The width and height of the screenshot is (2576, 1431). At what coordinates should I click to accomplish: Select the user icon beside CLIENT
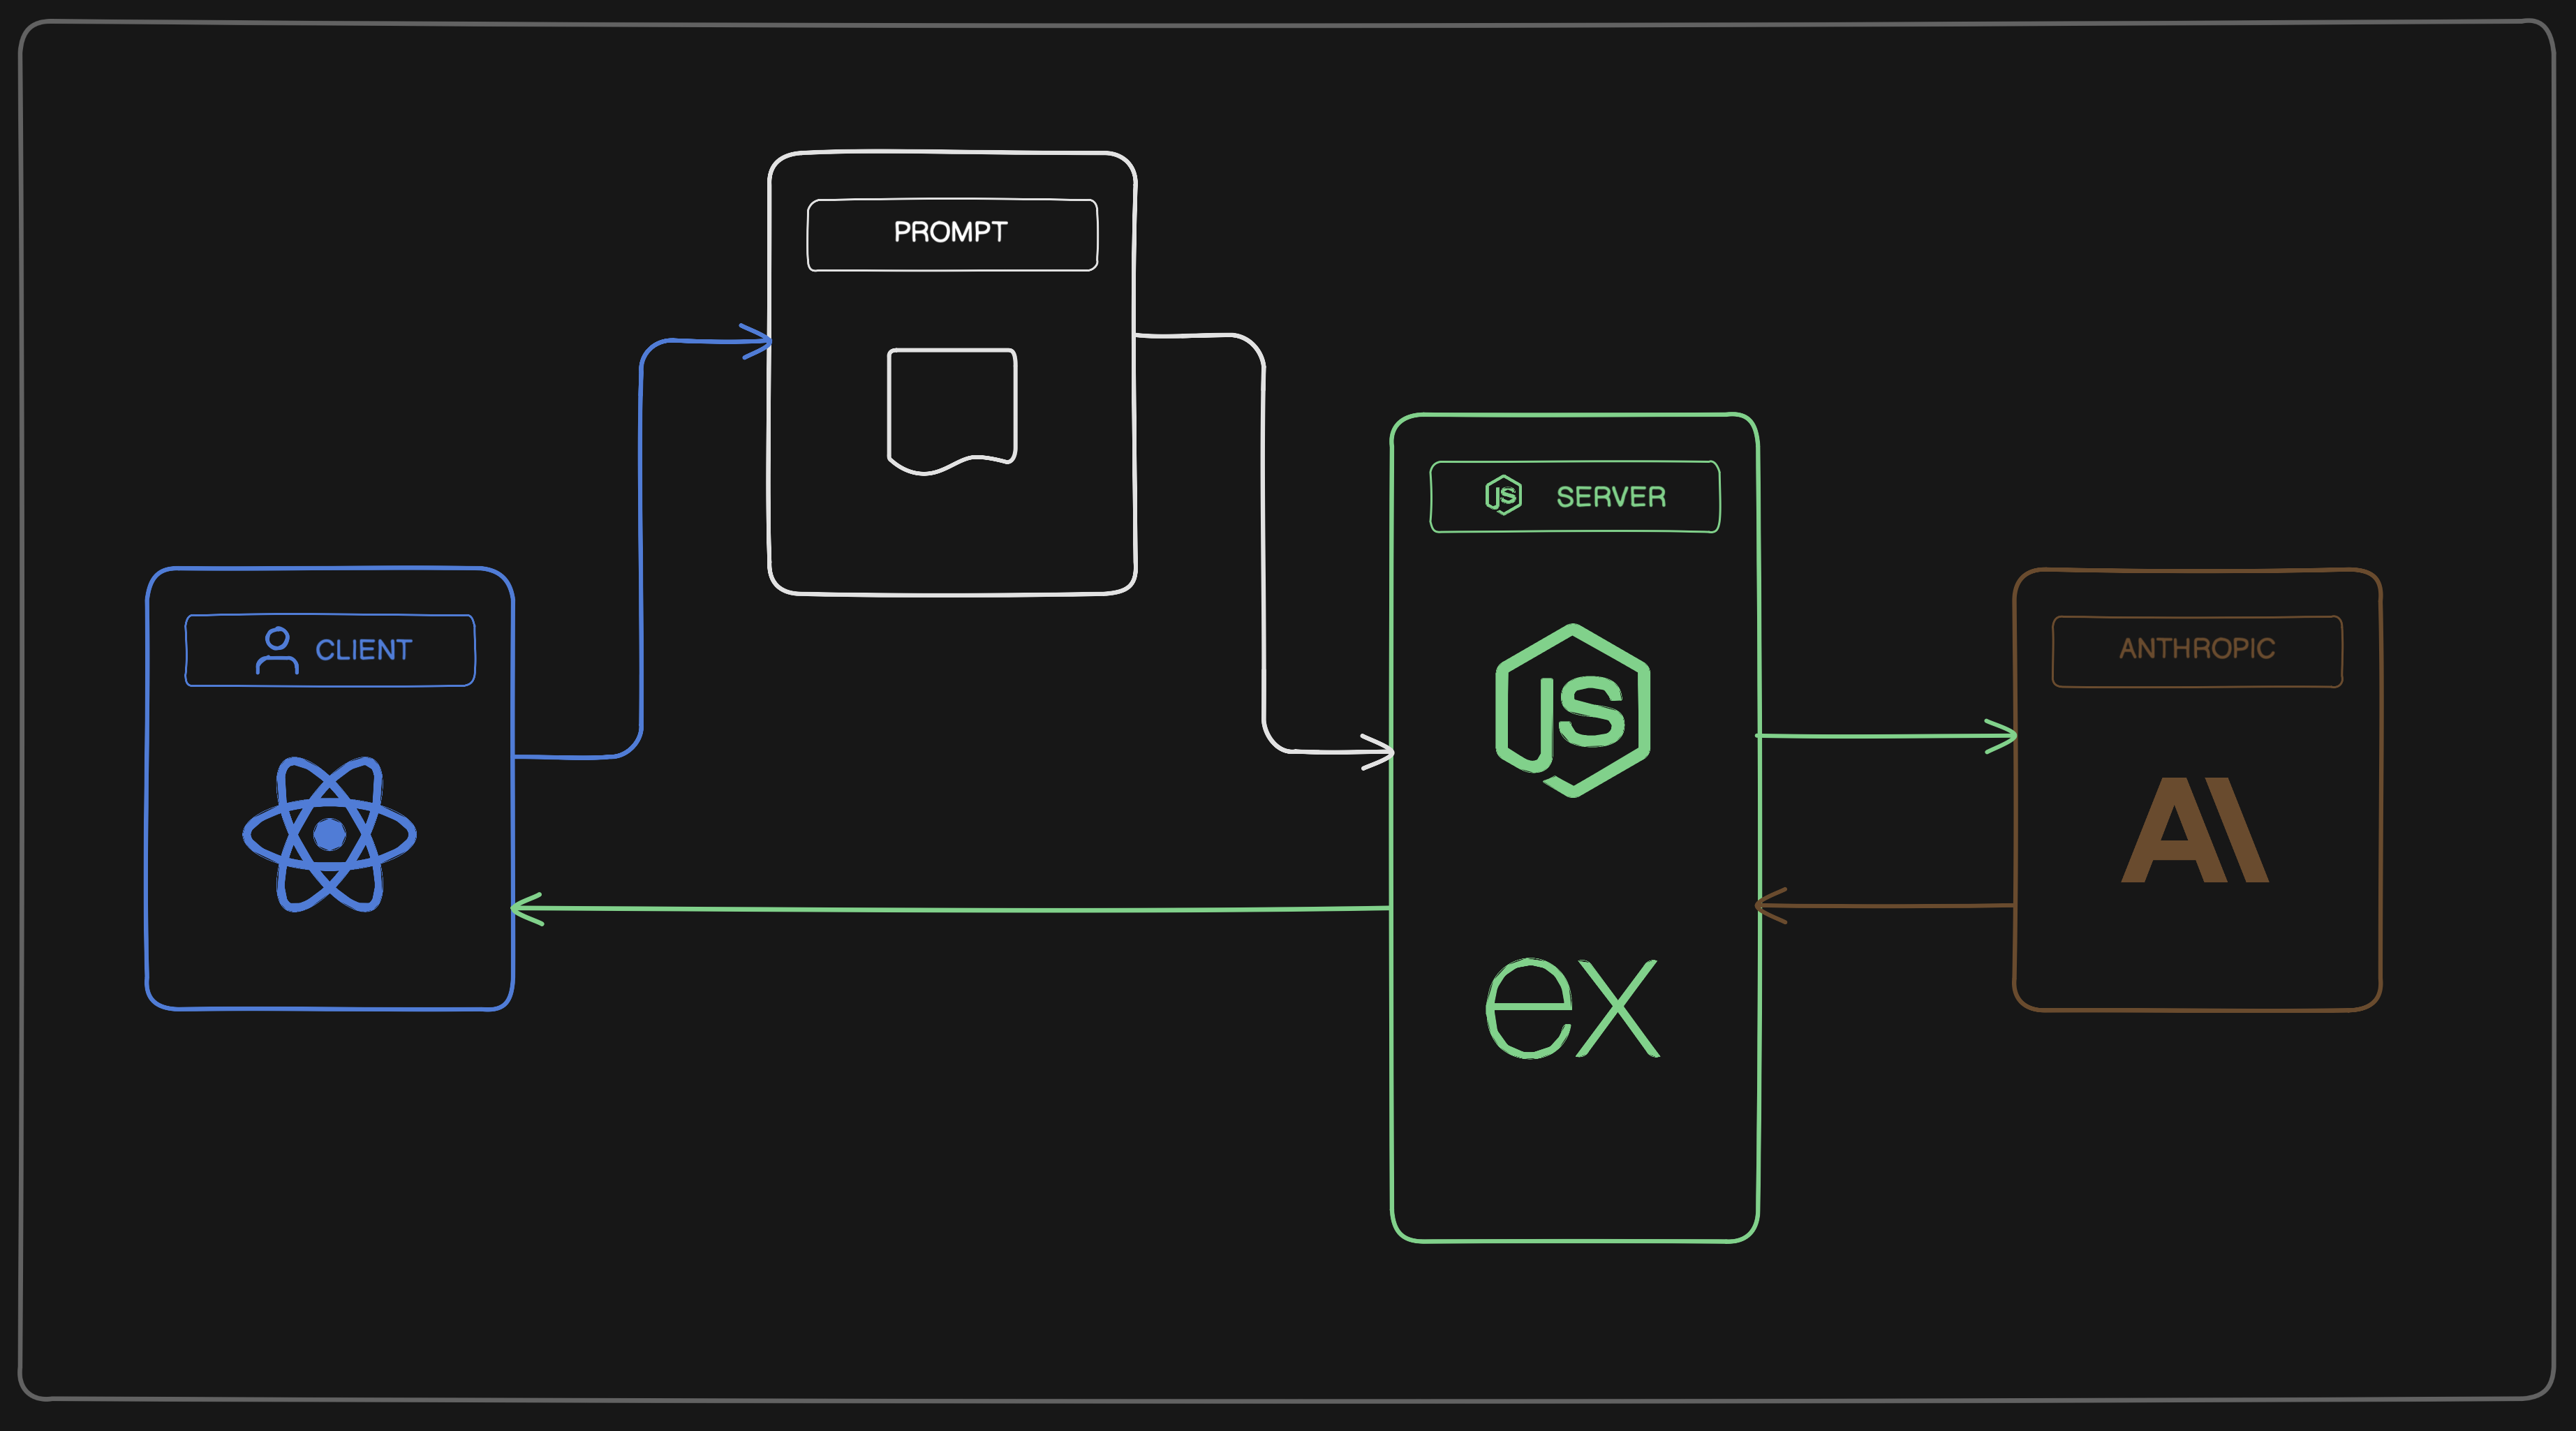[277, 650]
